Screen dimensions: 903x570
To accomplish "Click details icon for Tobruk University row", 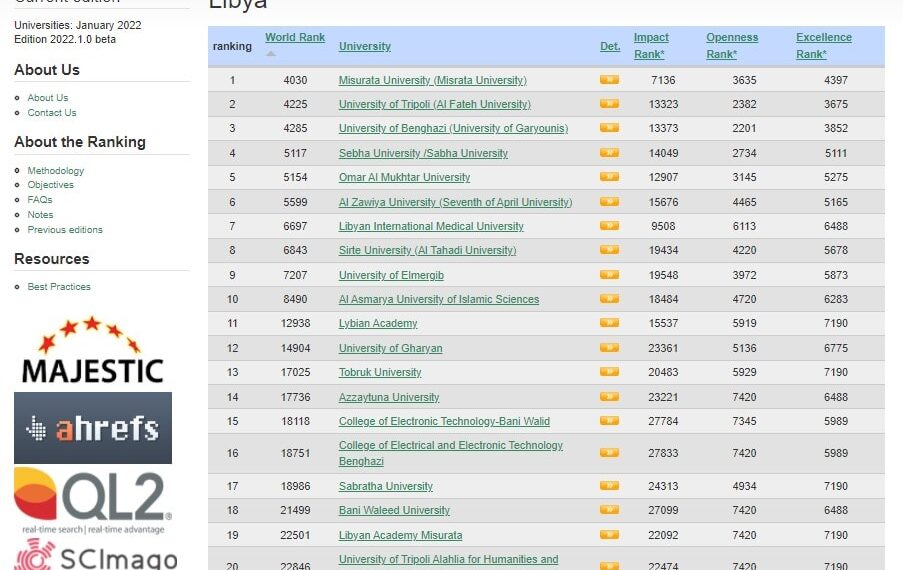I will pyautogui.click(x=609, y=372).
